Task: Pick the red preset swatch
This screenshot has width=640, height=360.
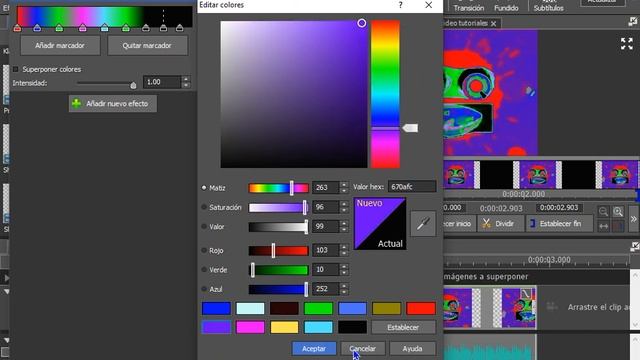Action: 421,308
